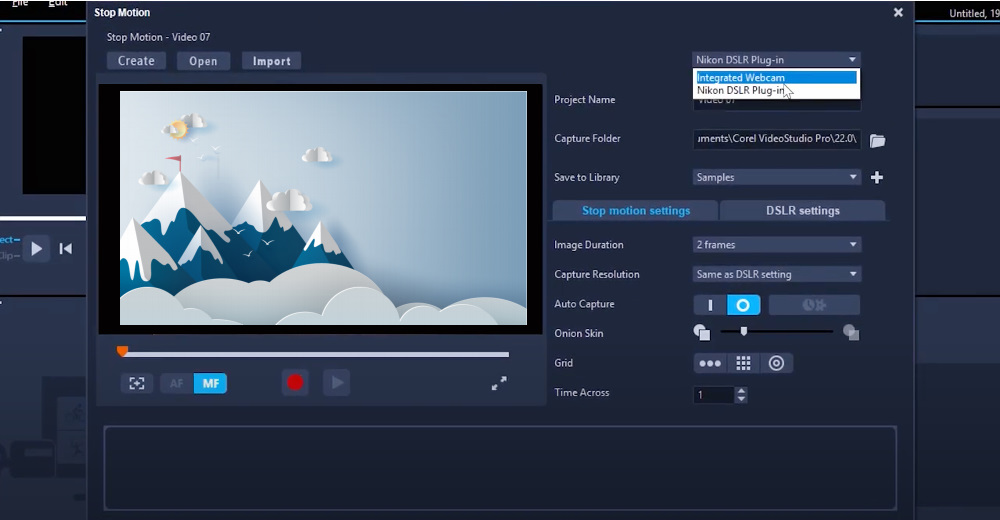Click the right Onion Skin opacity icon
This screenshot has width=1000, height=520.
851,332
